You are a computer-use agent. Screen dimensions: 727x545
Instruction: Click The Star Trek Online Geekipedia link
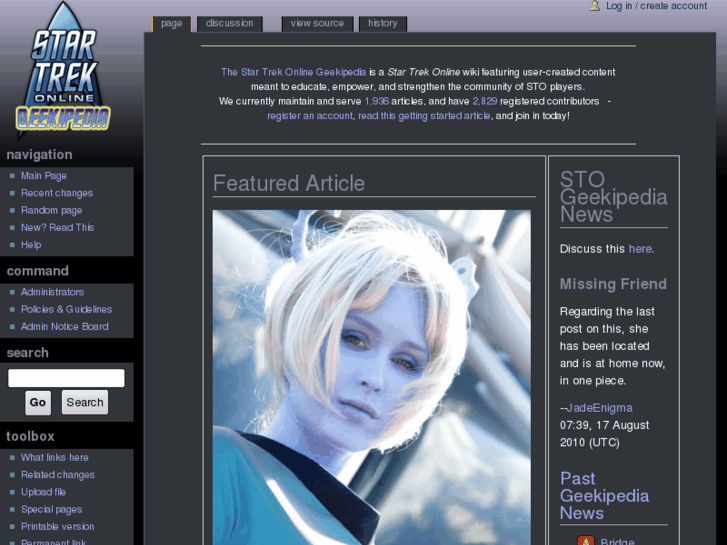(293, 72)
